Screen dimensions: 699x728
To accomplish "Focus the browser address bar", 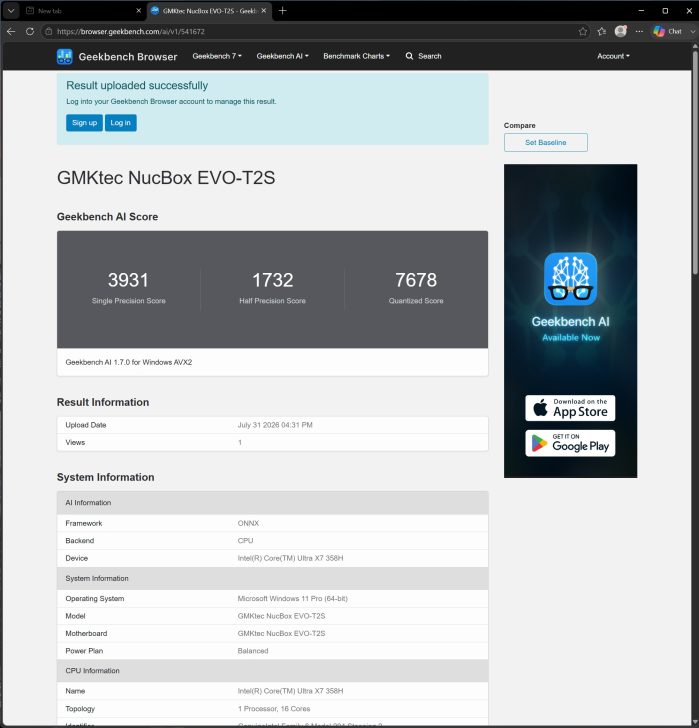I will pyautogui.click(x=311, y=32).
